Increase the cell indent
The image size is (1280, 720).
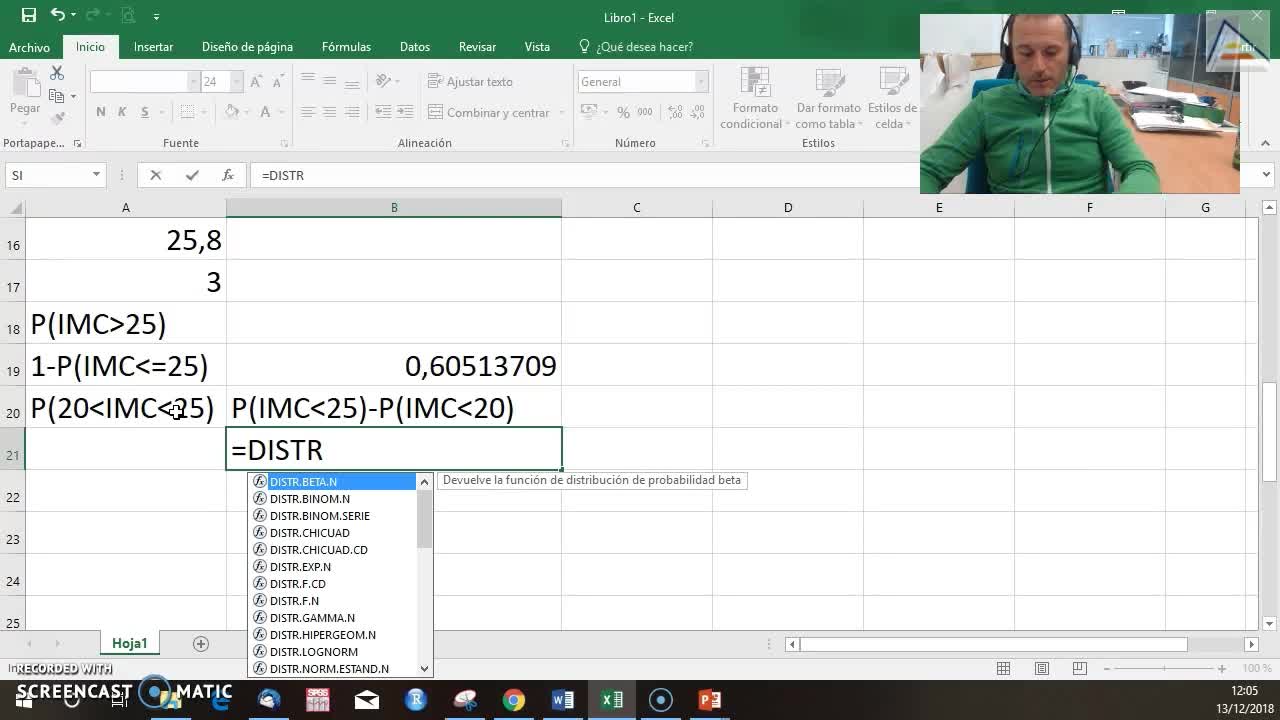click(x=404, y=112)
